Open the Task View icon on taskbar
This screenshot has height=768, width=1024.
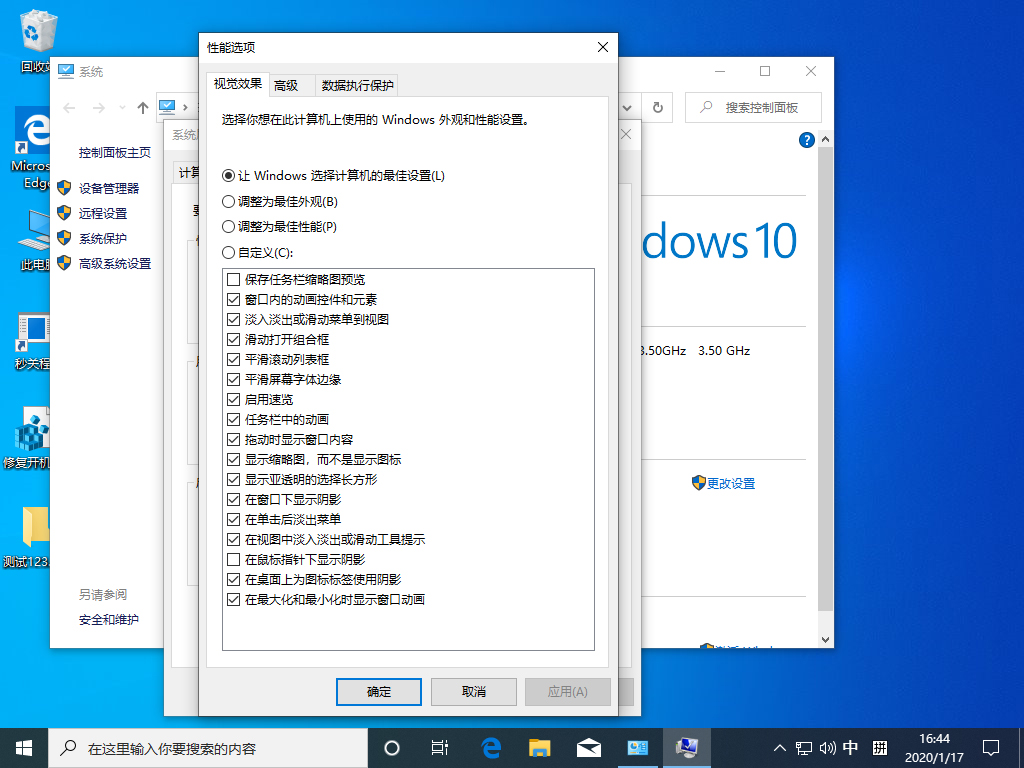click(441, 747)
